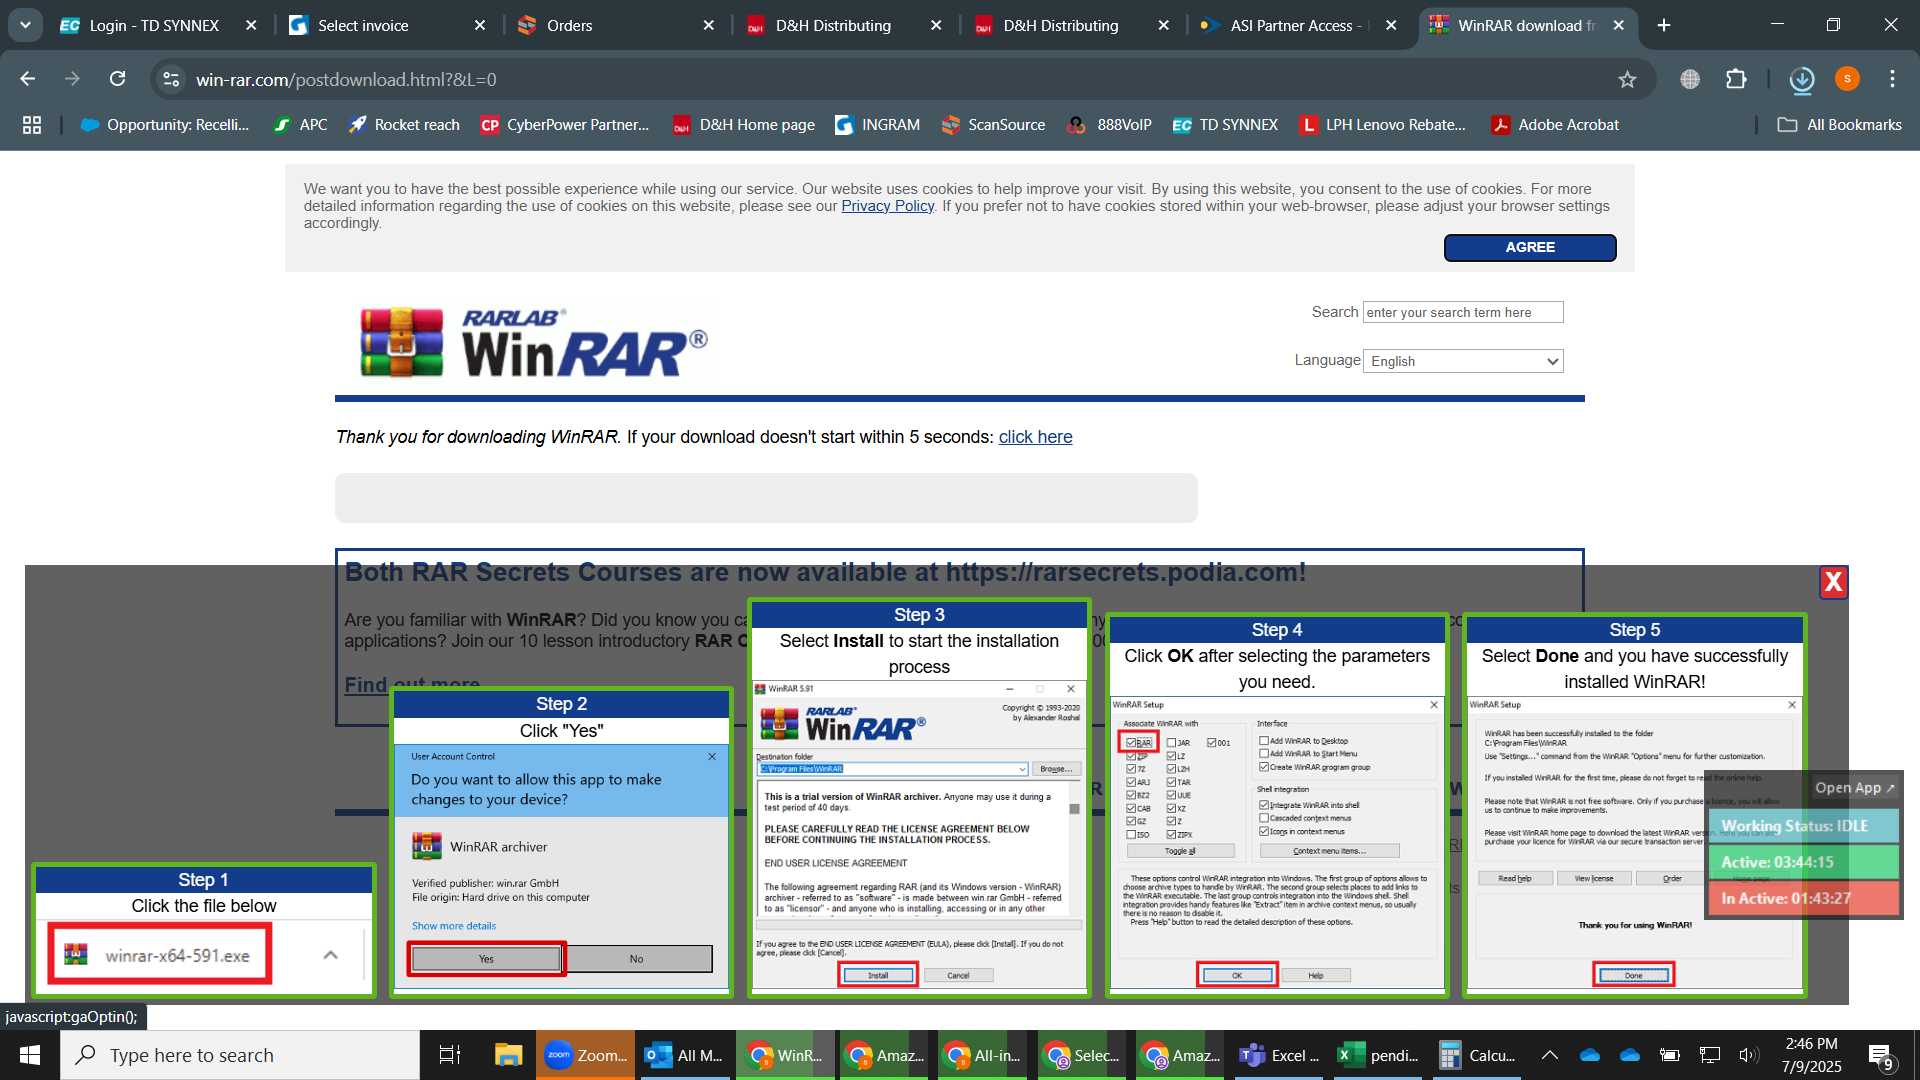
Task: Open a new browser tab
Action: coord(1664,26)
